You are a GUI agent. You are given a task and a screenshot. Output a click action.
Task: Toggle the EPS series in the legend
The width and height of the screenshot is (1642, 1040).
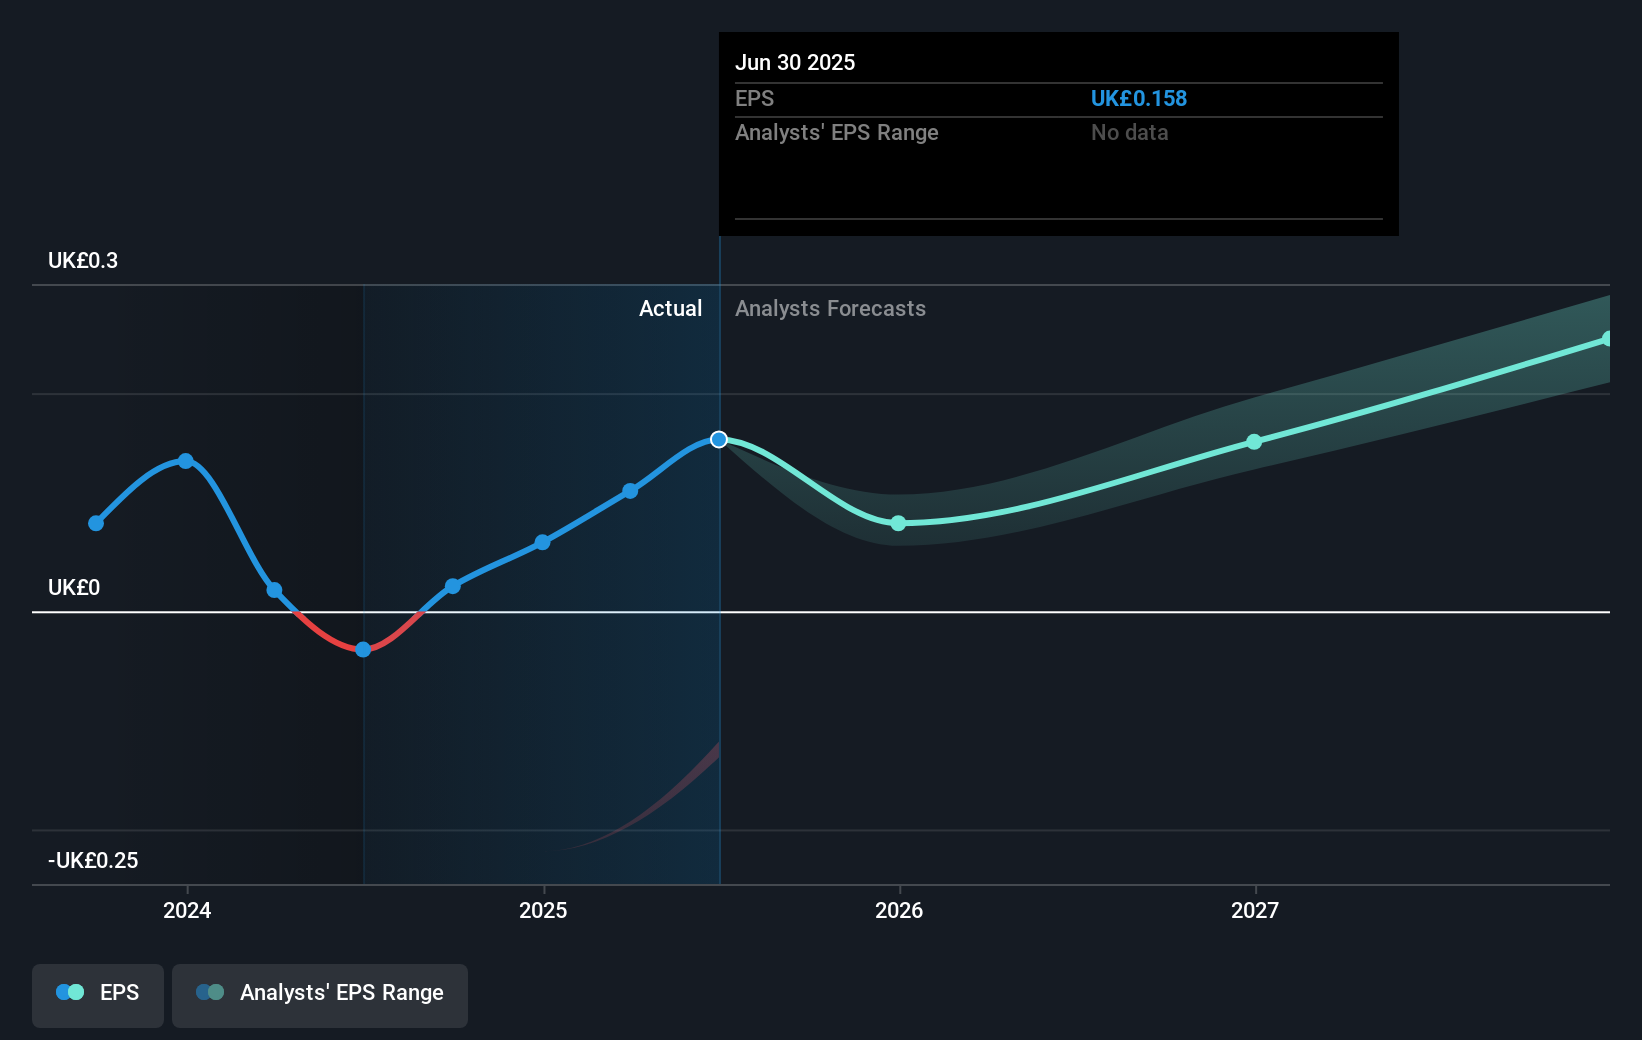coord(97,992)
